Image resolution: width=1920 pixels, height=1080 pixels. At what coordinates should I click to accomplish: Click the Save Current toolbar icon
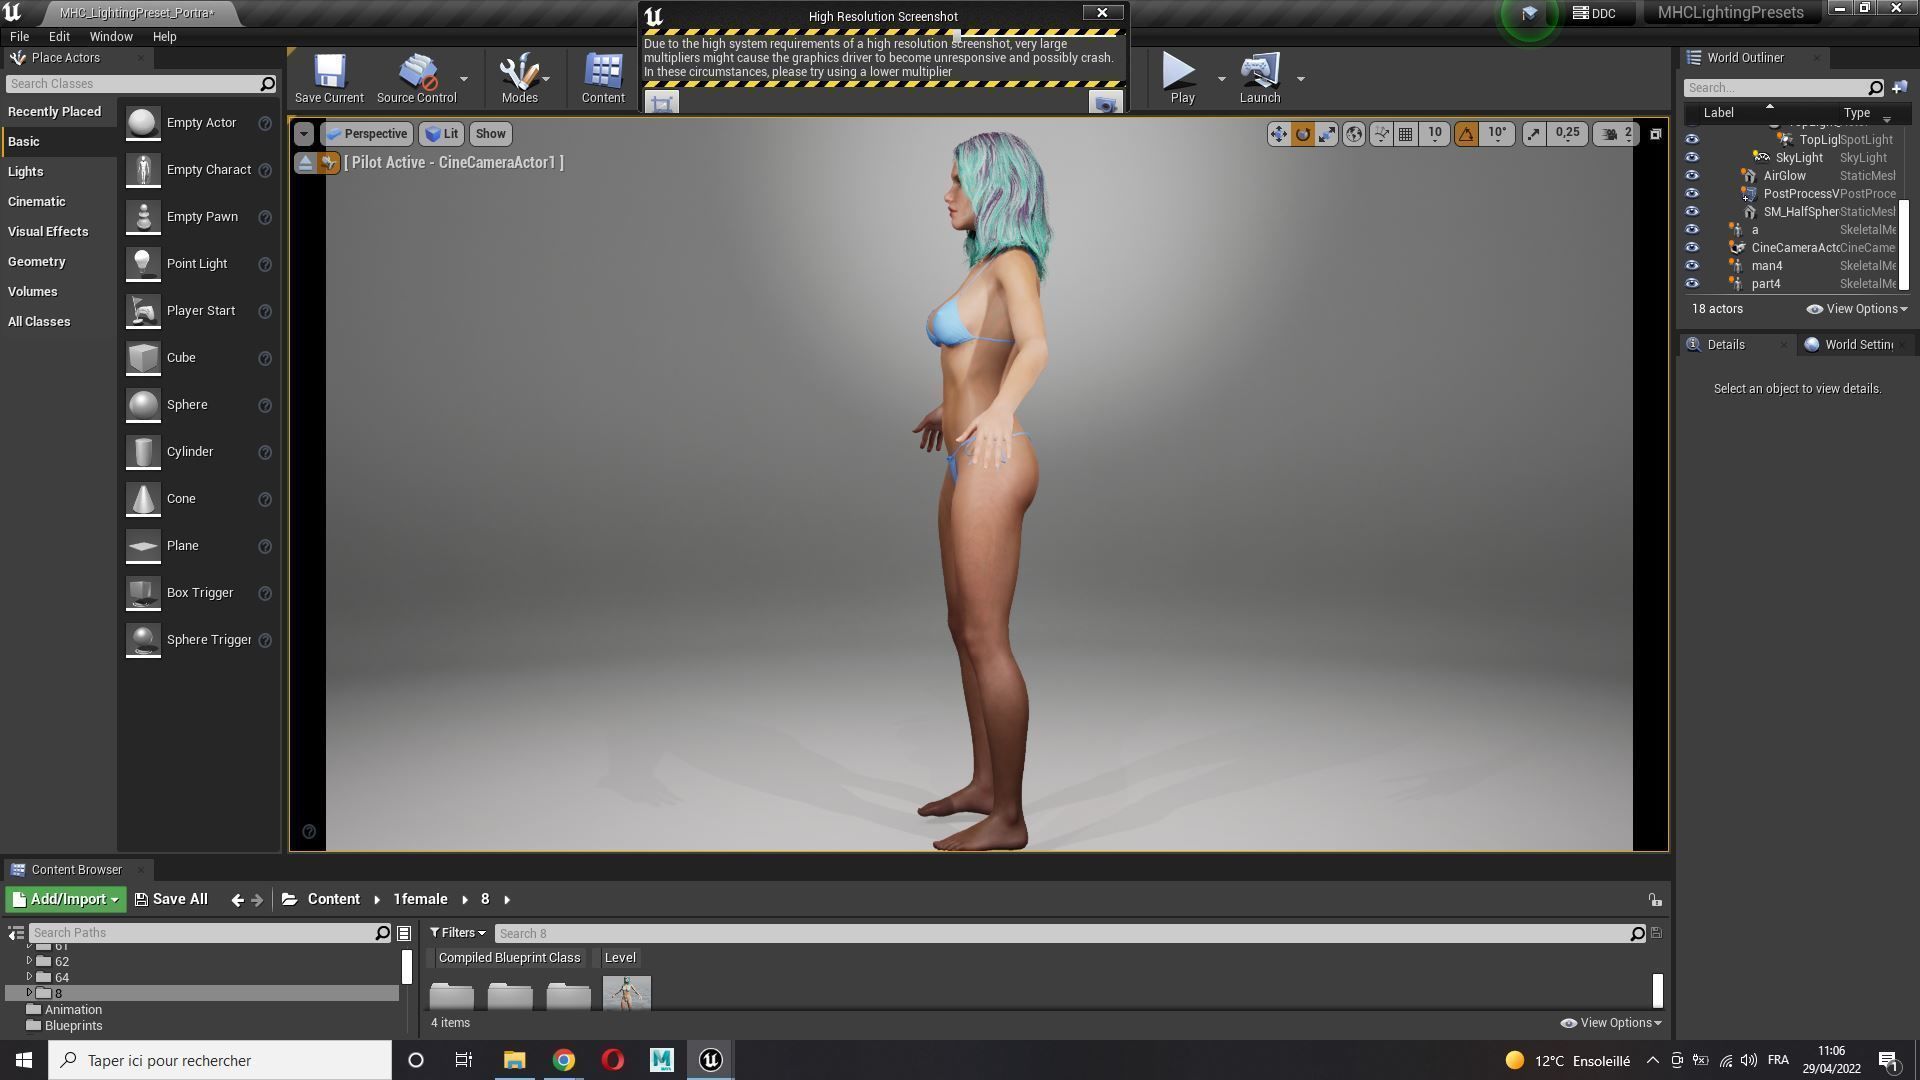click(x=329, y=78)
